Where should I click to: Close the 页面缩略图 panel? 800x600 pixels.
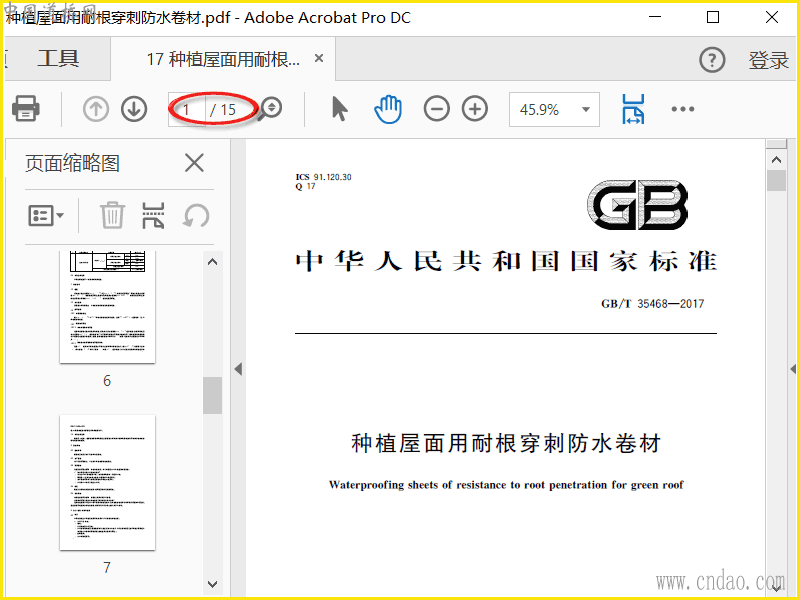click(194, 163)
